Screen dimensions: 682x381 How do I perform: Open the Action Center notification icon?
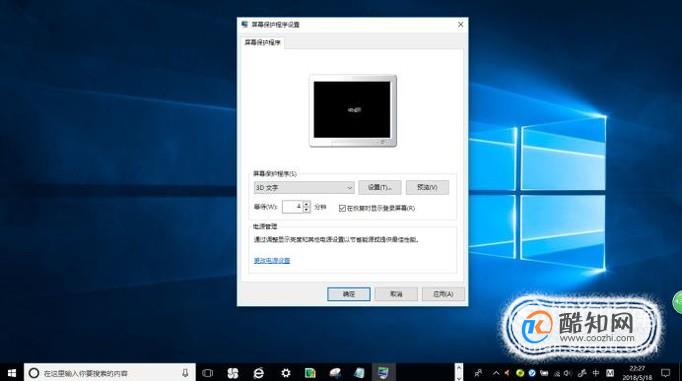point(665,373)
